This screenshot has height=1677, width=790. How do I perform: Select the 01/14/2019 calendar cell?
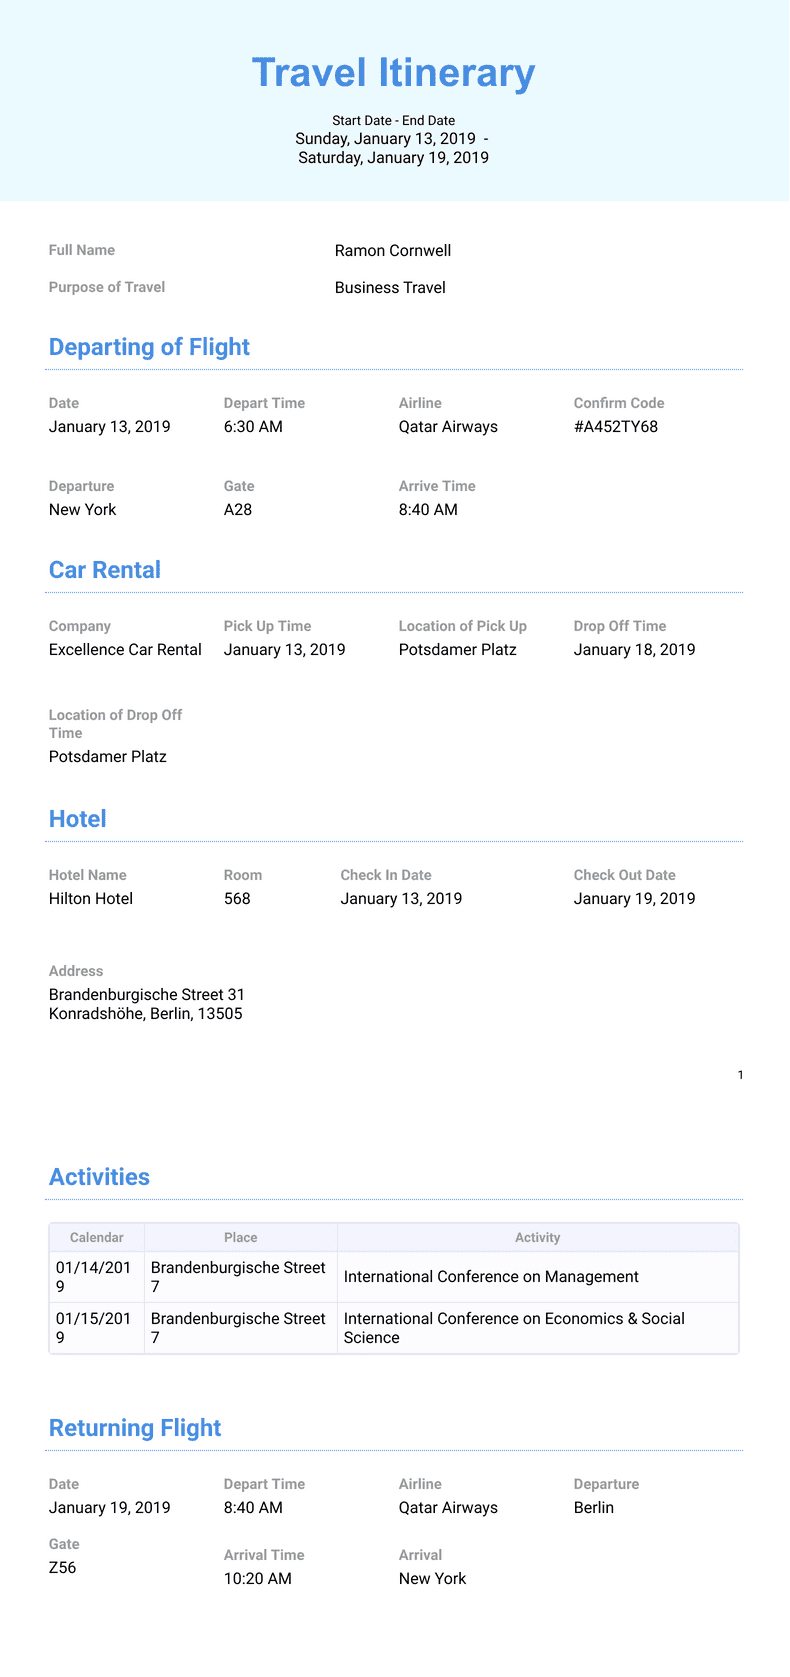click(94, 1277)
